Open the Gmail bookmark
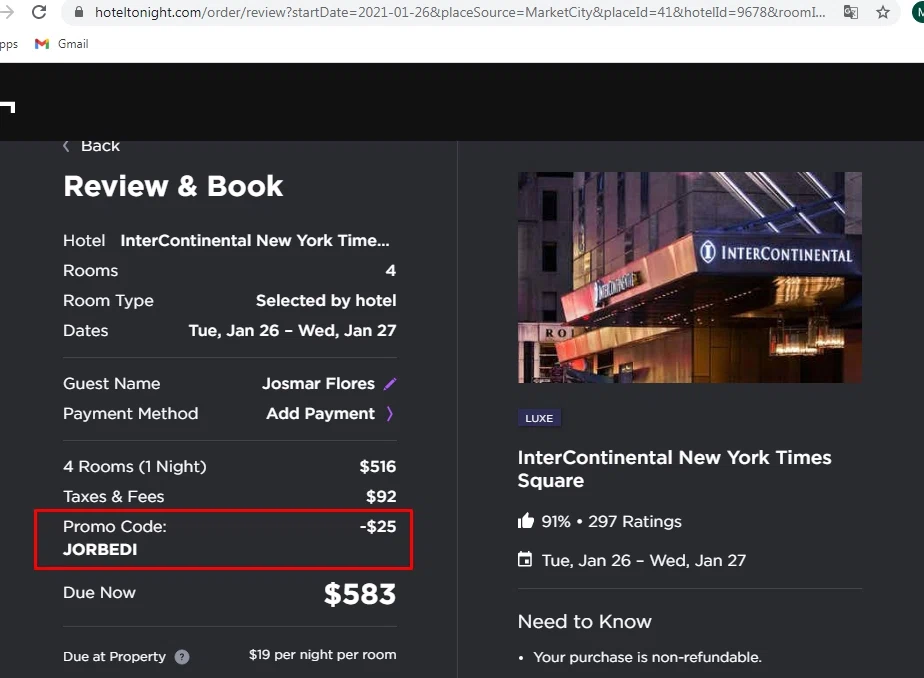 coord(61,44)
